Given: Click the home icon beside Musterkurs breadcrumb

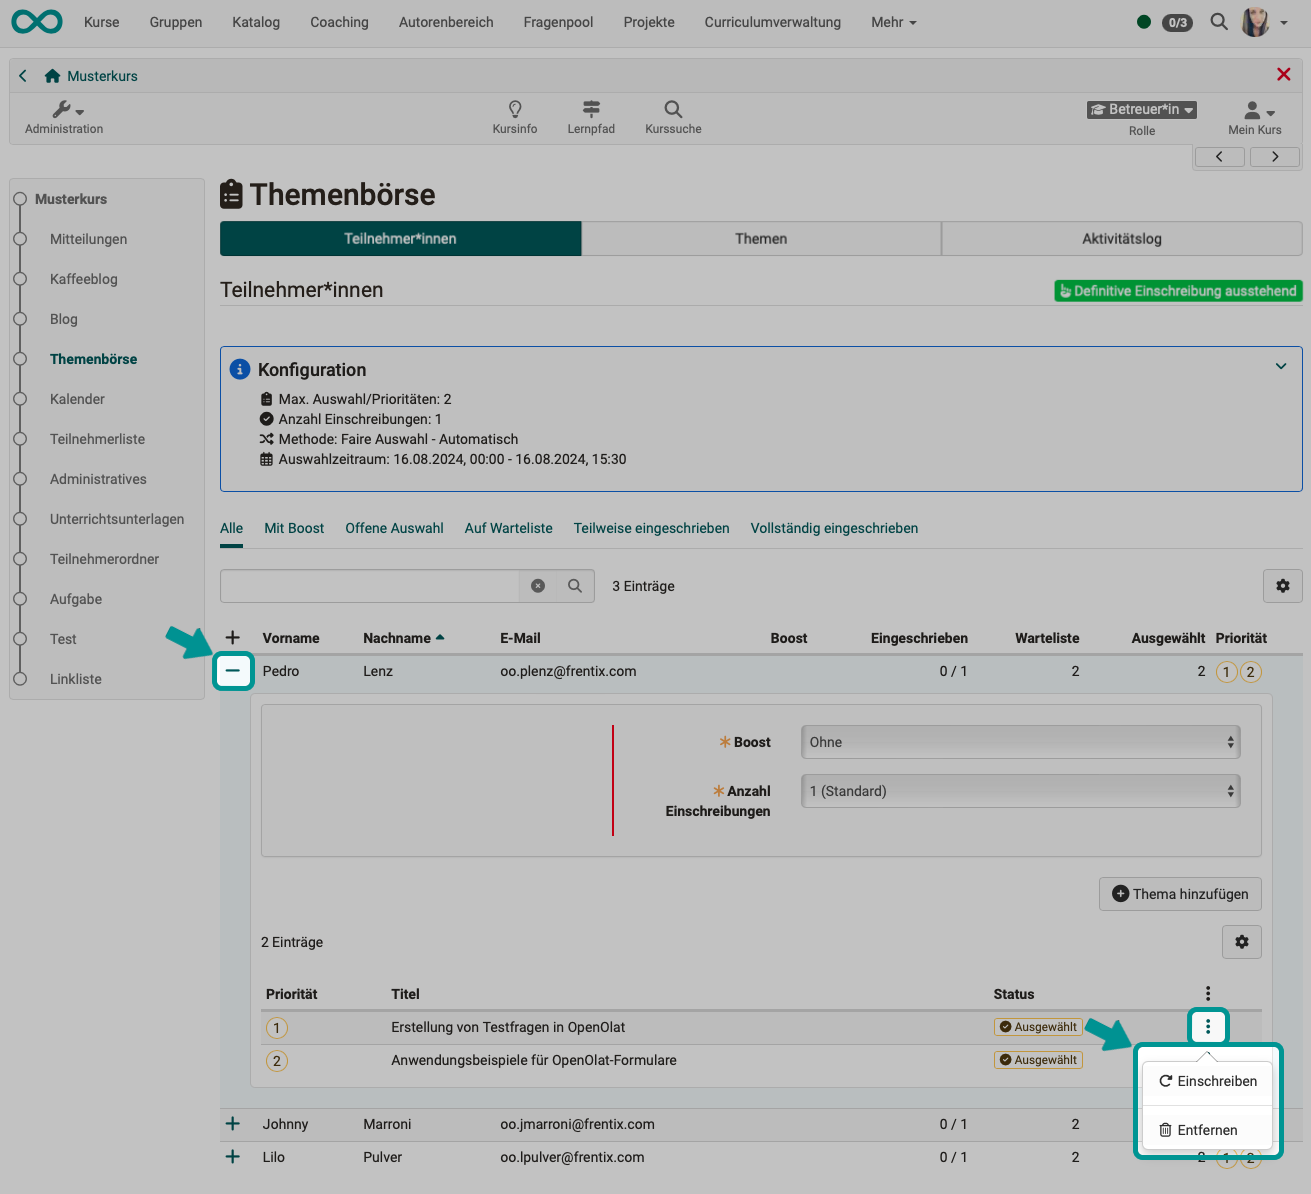Looking at the screenshot, I should (x=51, y=75).
